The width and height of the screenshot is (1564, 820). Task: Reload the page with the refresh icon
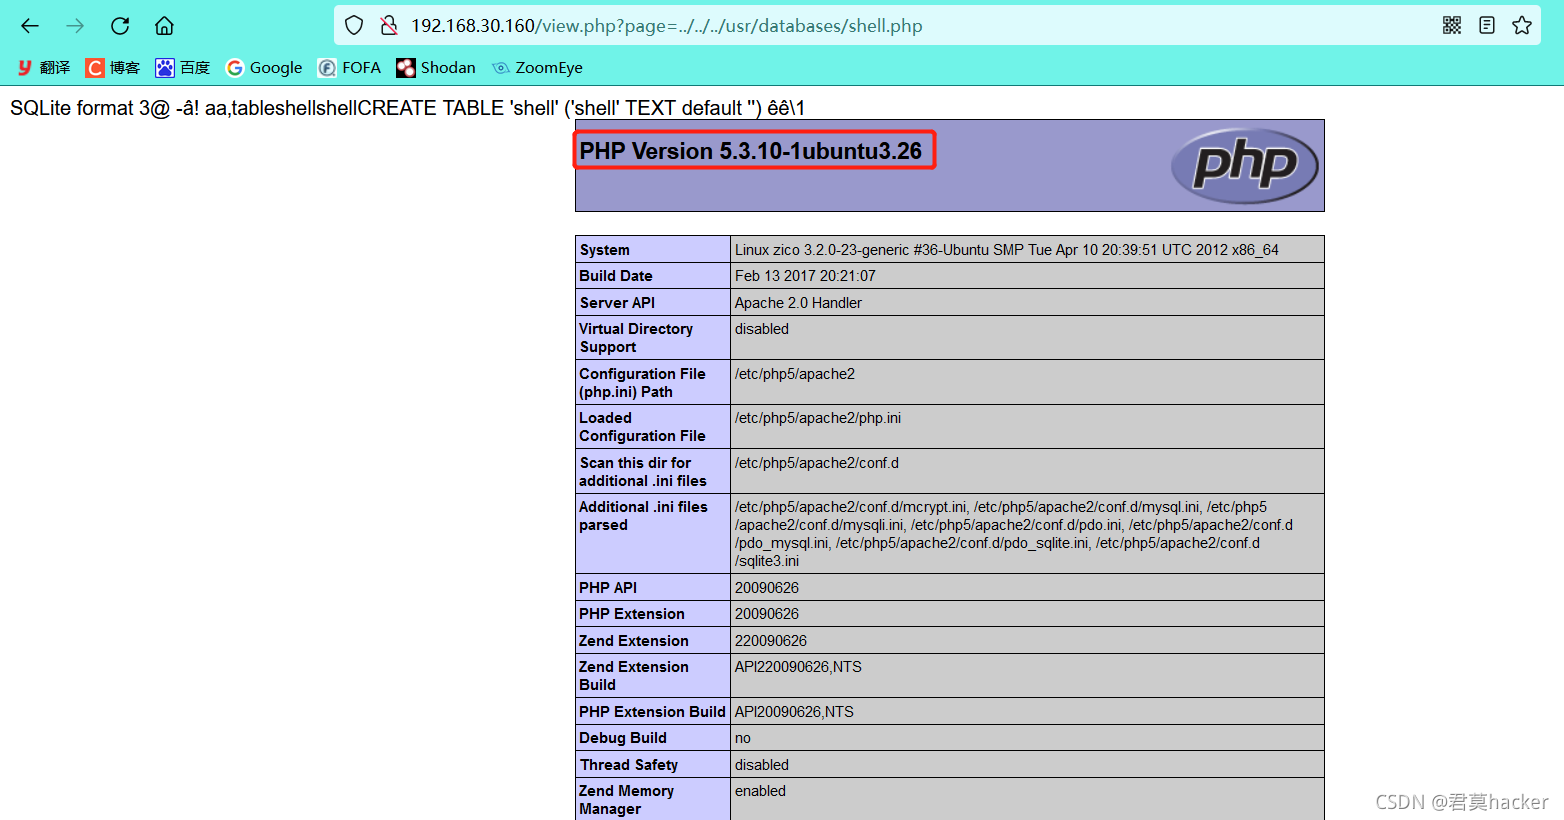[x=120, y=26]
